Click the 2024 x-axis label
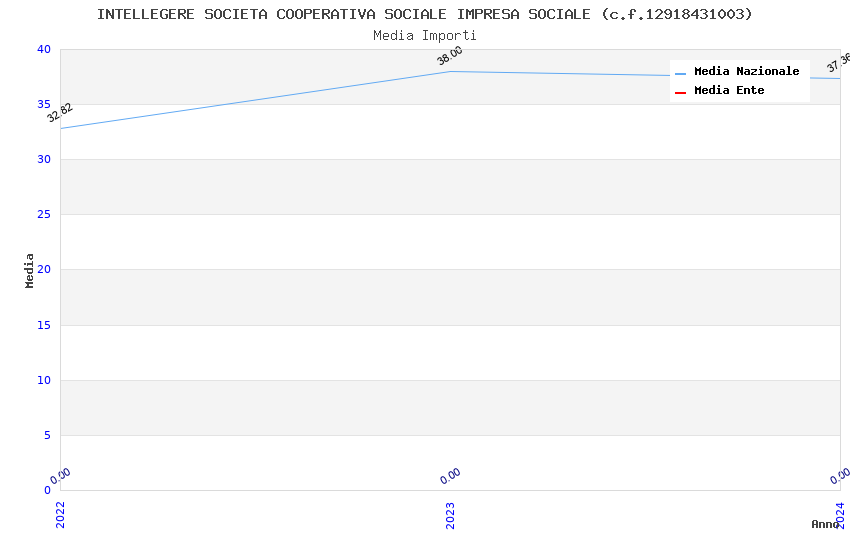 click(840, 515)
